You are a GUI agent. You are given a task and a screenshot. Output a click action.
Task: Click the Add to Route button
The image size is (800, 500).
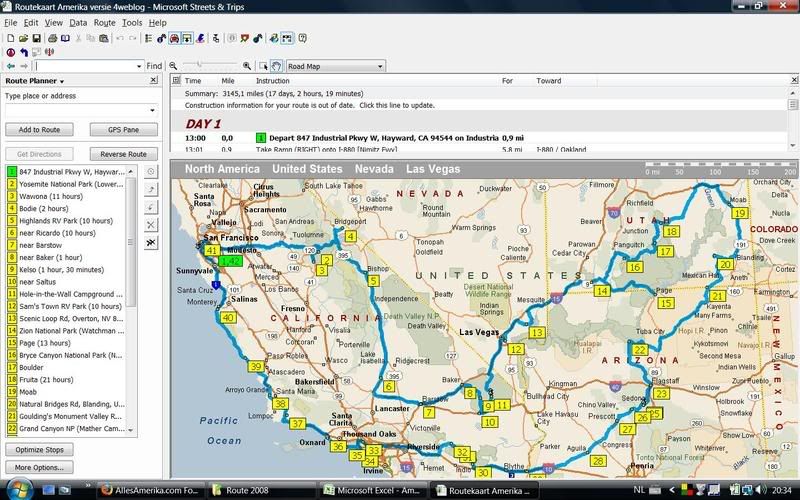(x=39, y=130)
